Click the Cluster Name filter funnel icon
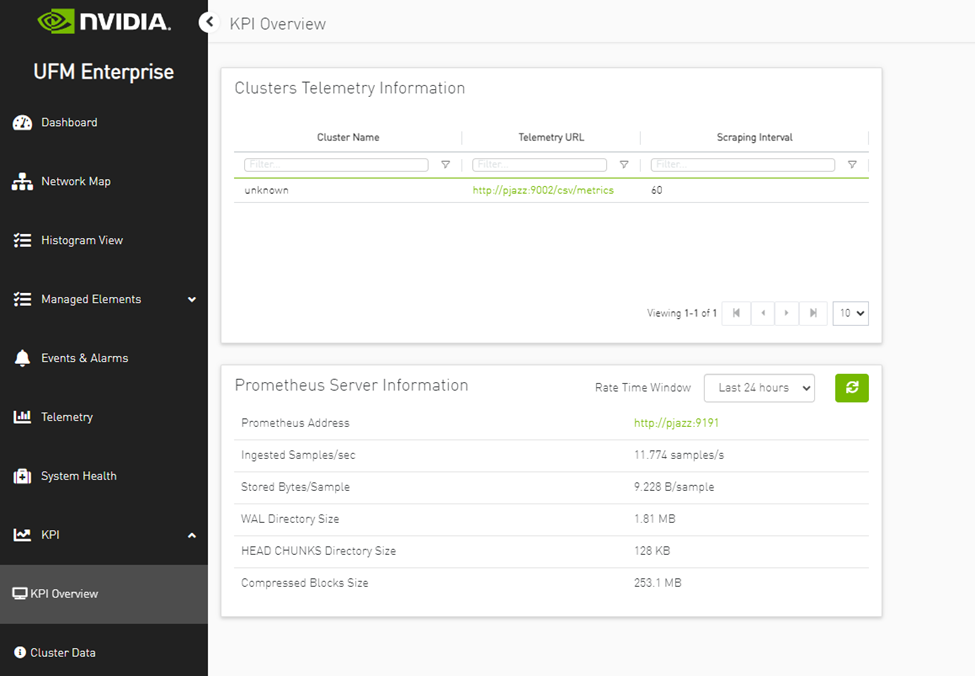975x676 pixels. 446,165
